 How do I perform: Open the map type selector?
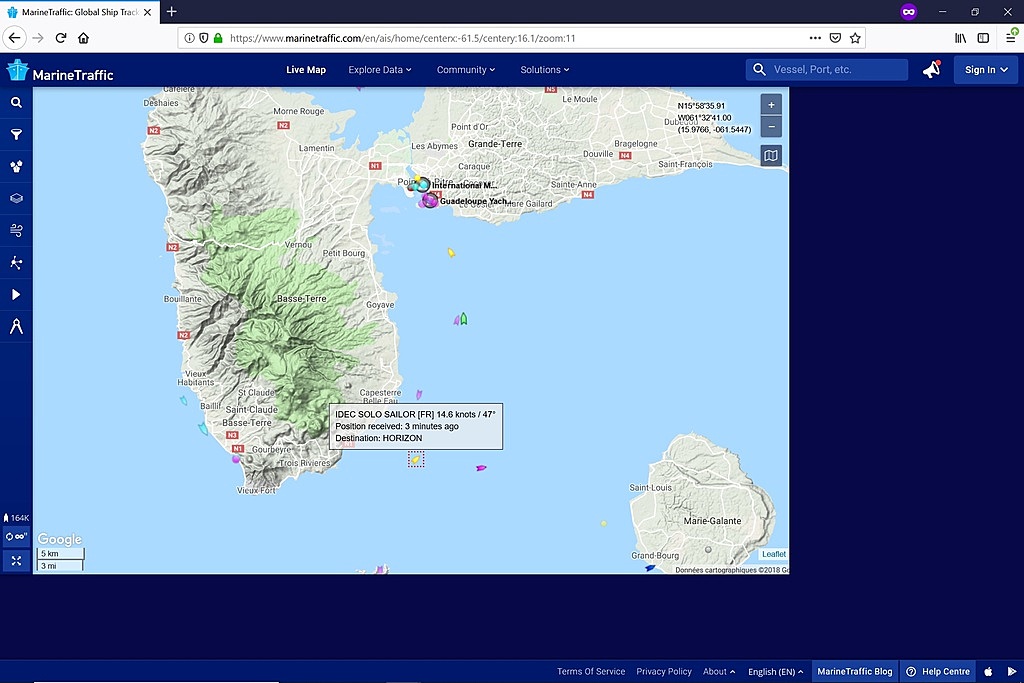coord(771,155)
